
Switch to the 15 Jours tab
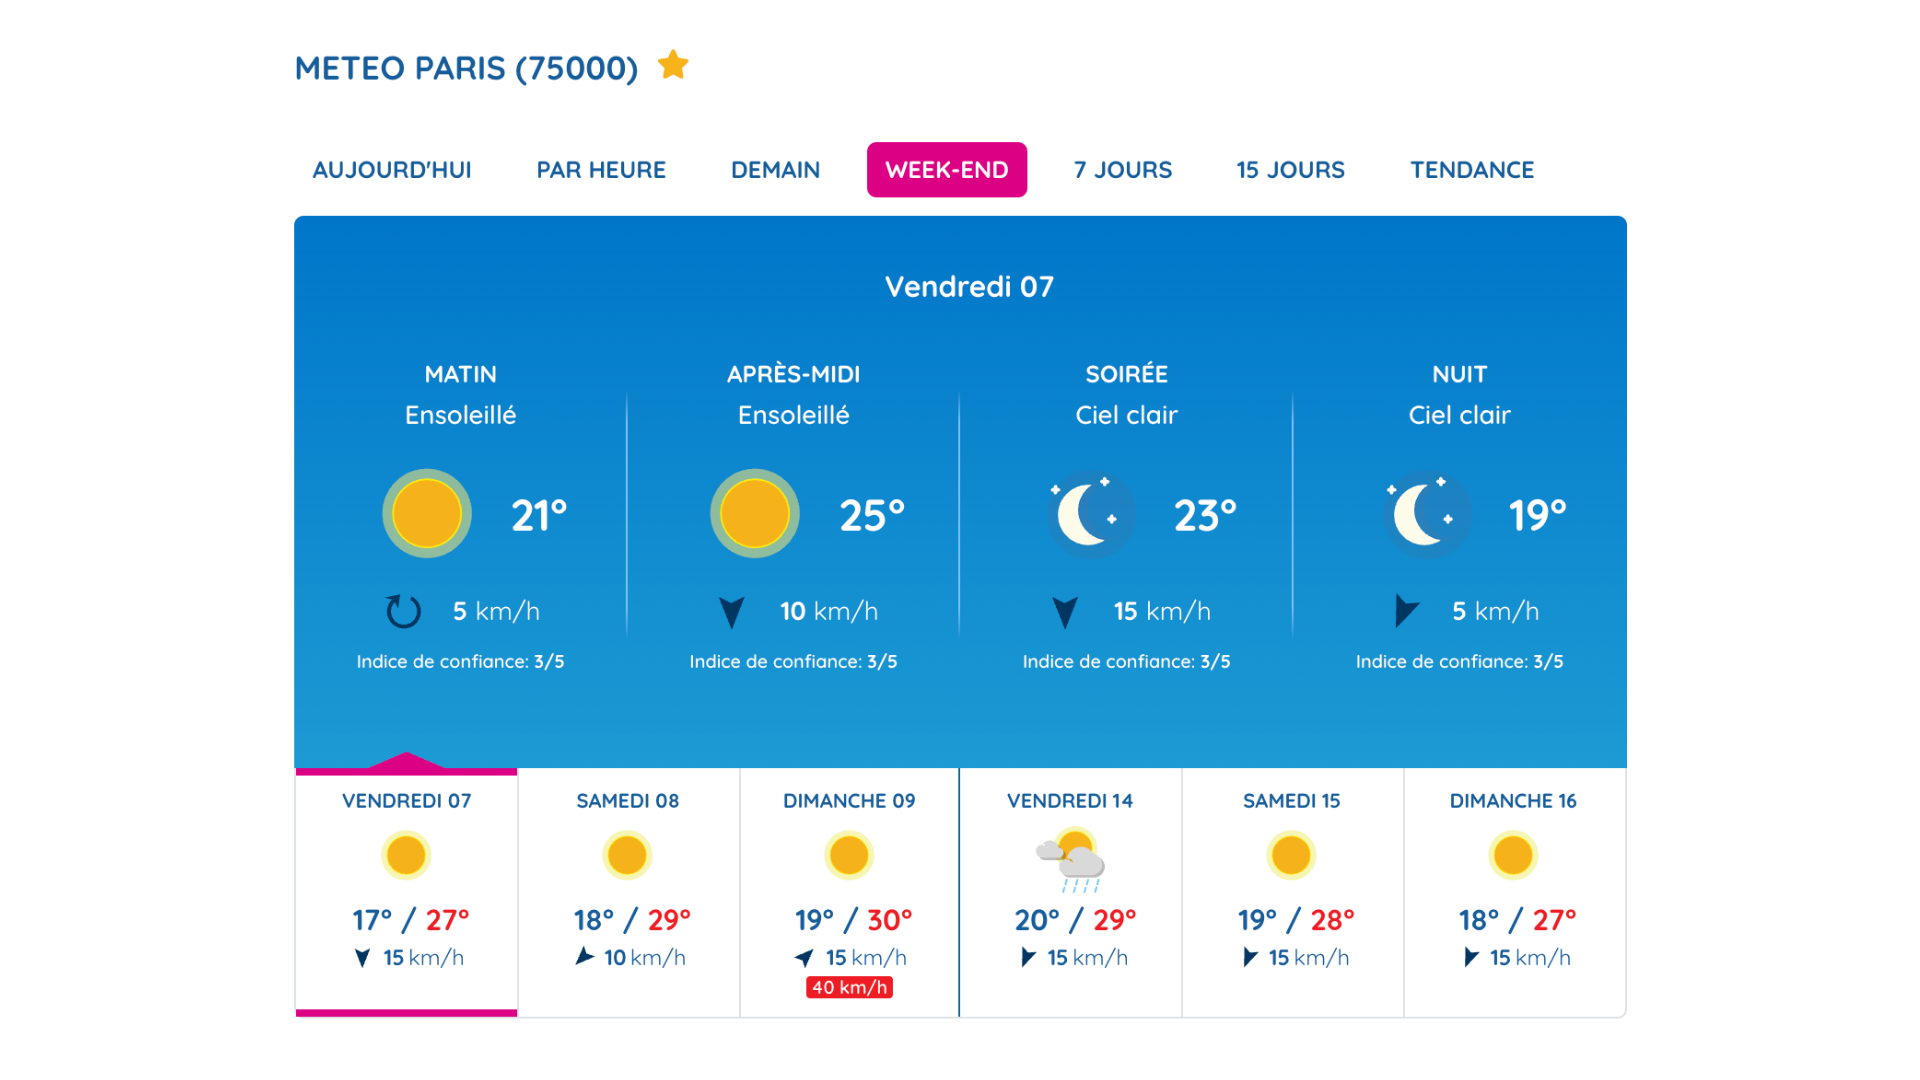click(x=1291, y=170)
